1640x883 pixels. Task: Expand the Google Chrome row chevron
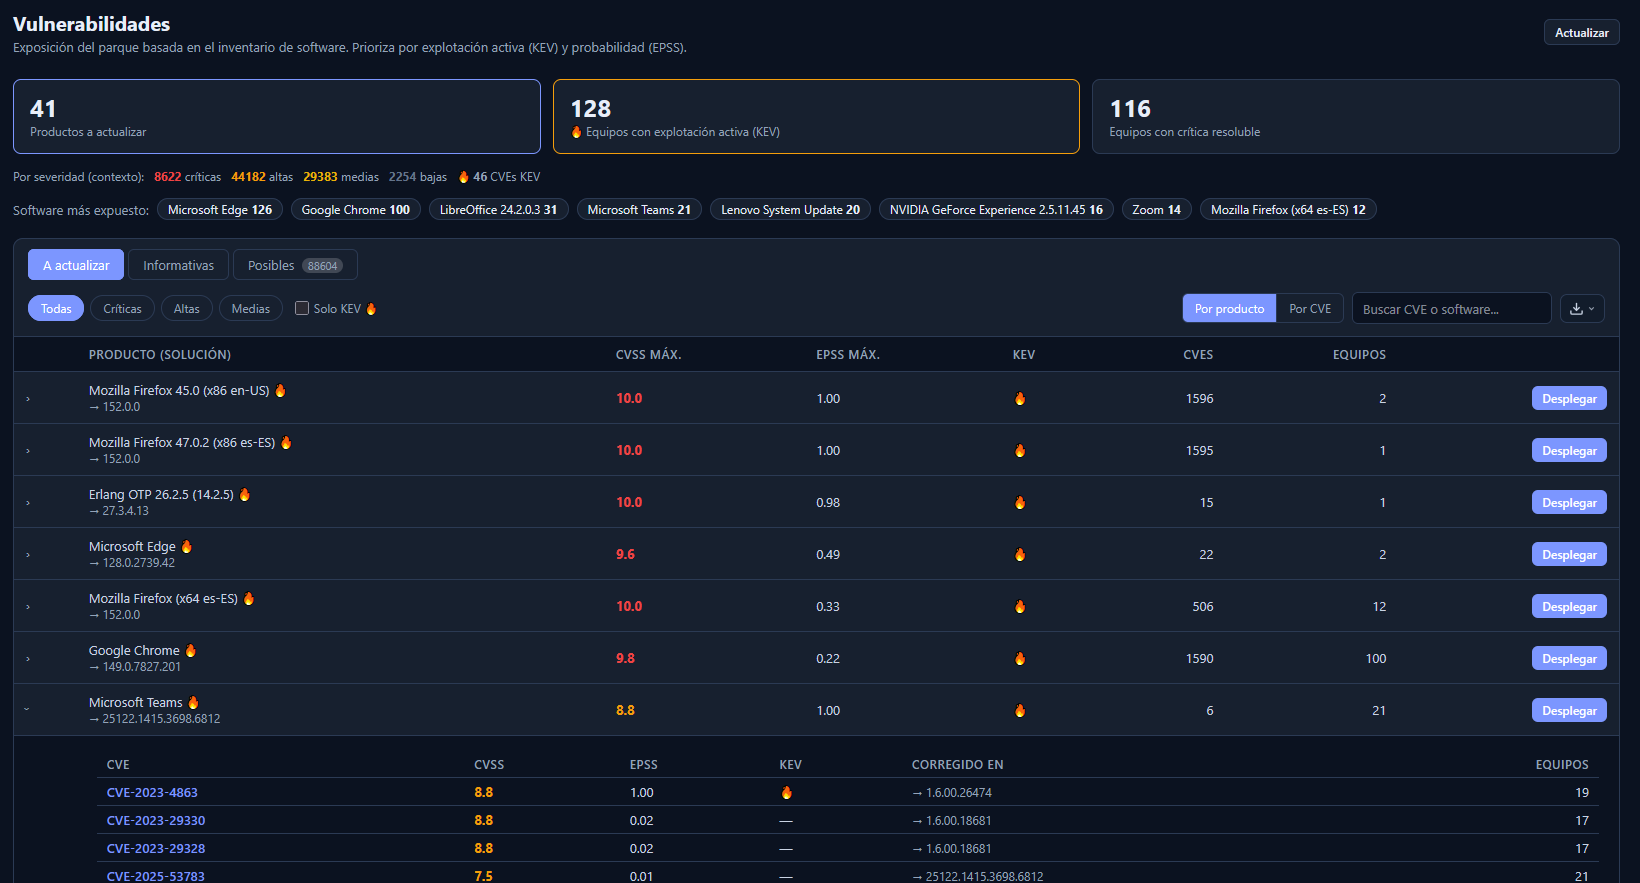coord(28,659)
